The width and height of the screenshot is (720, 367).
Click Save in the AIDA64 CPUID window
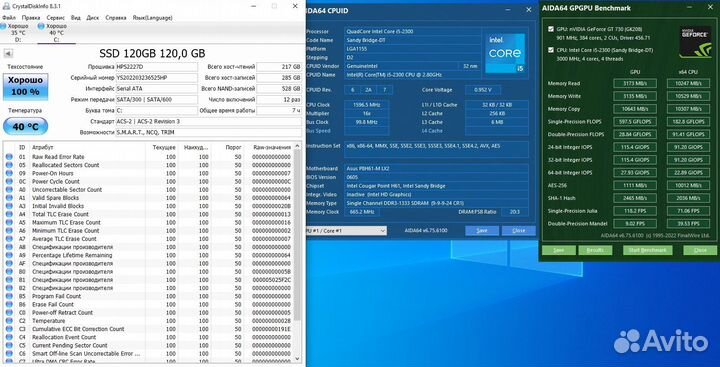click(x=481, y=231)
